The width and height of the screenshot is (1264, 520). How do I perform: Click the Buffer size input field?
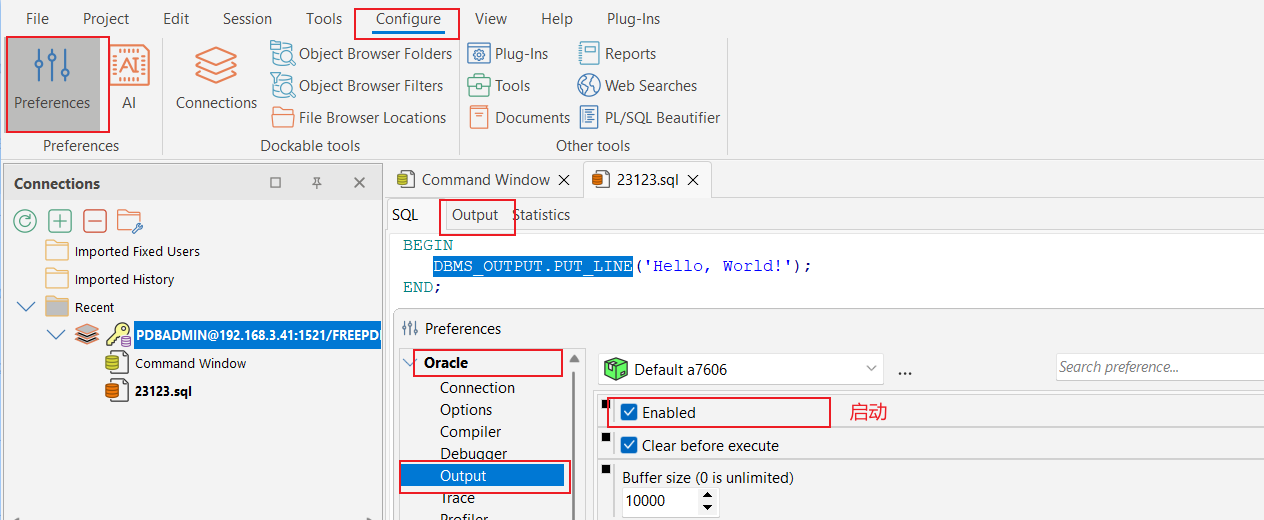[661, 501]
